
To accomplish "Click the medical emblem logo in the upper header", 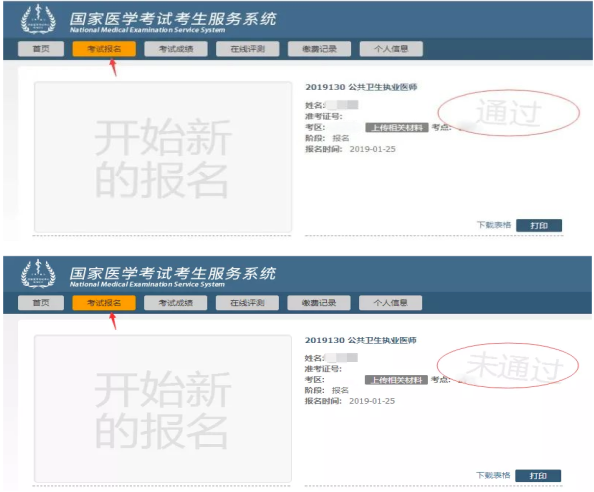I will 38,19.
